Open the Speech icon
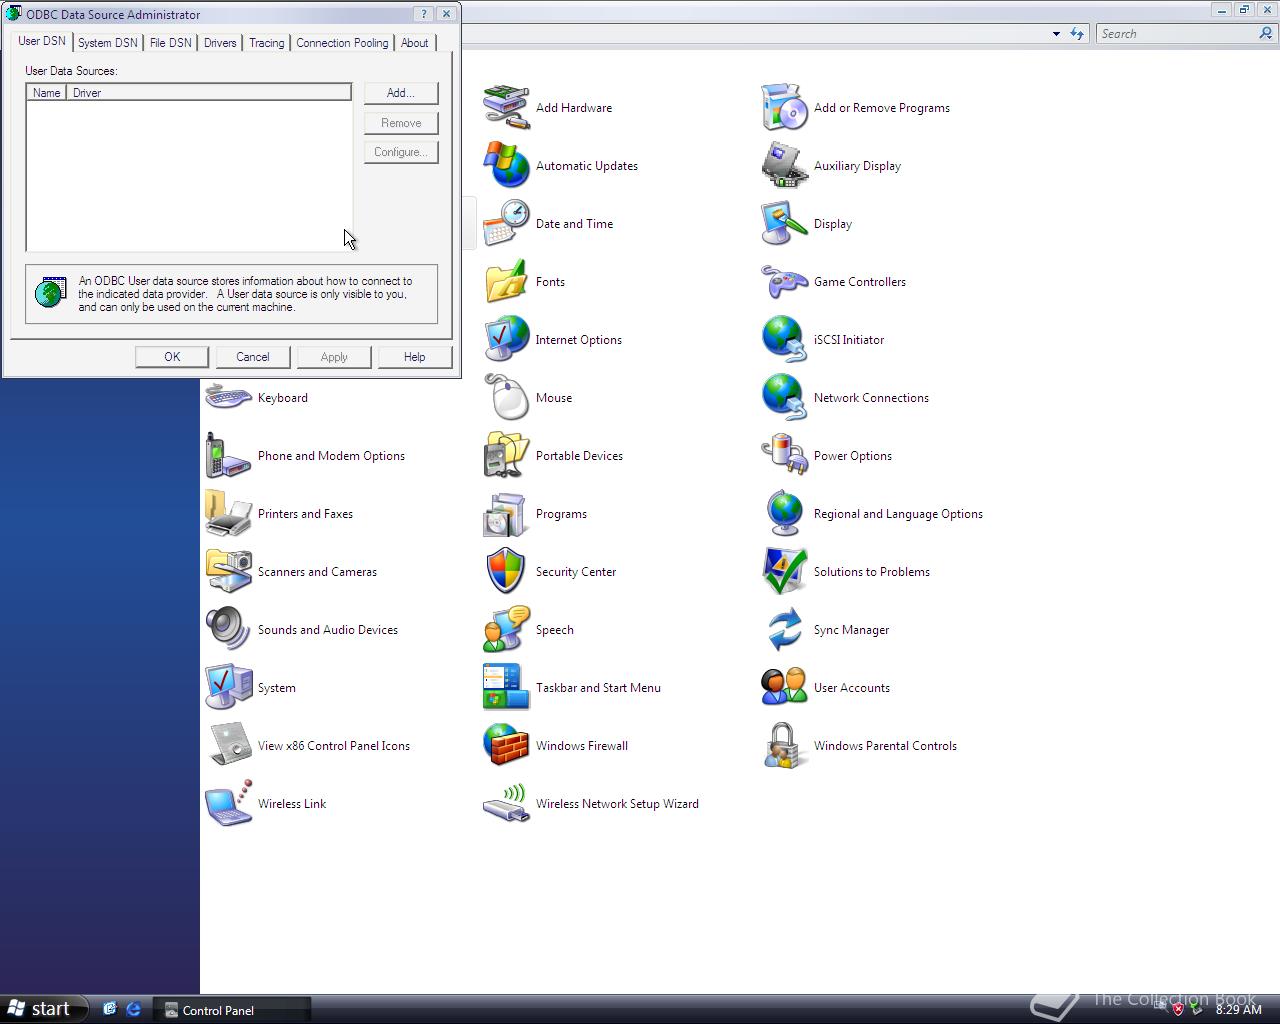This screenshot has width=1280, height=1024. tap(506, 630)
